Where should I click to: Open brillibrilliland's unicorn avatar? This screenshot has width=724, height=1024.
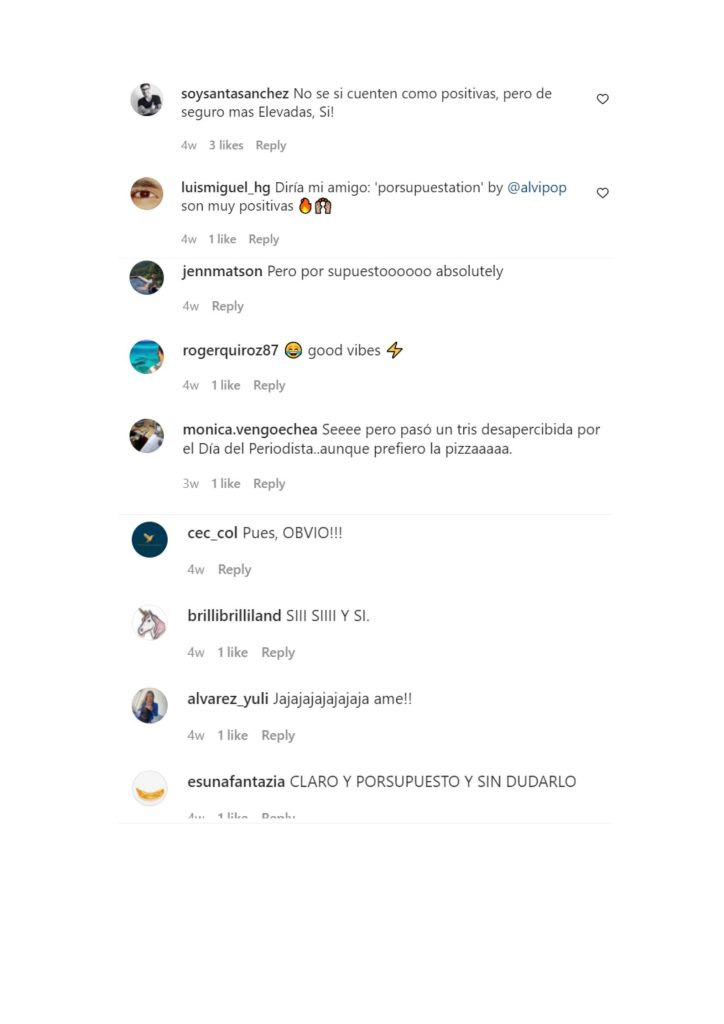150,622
